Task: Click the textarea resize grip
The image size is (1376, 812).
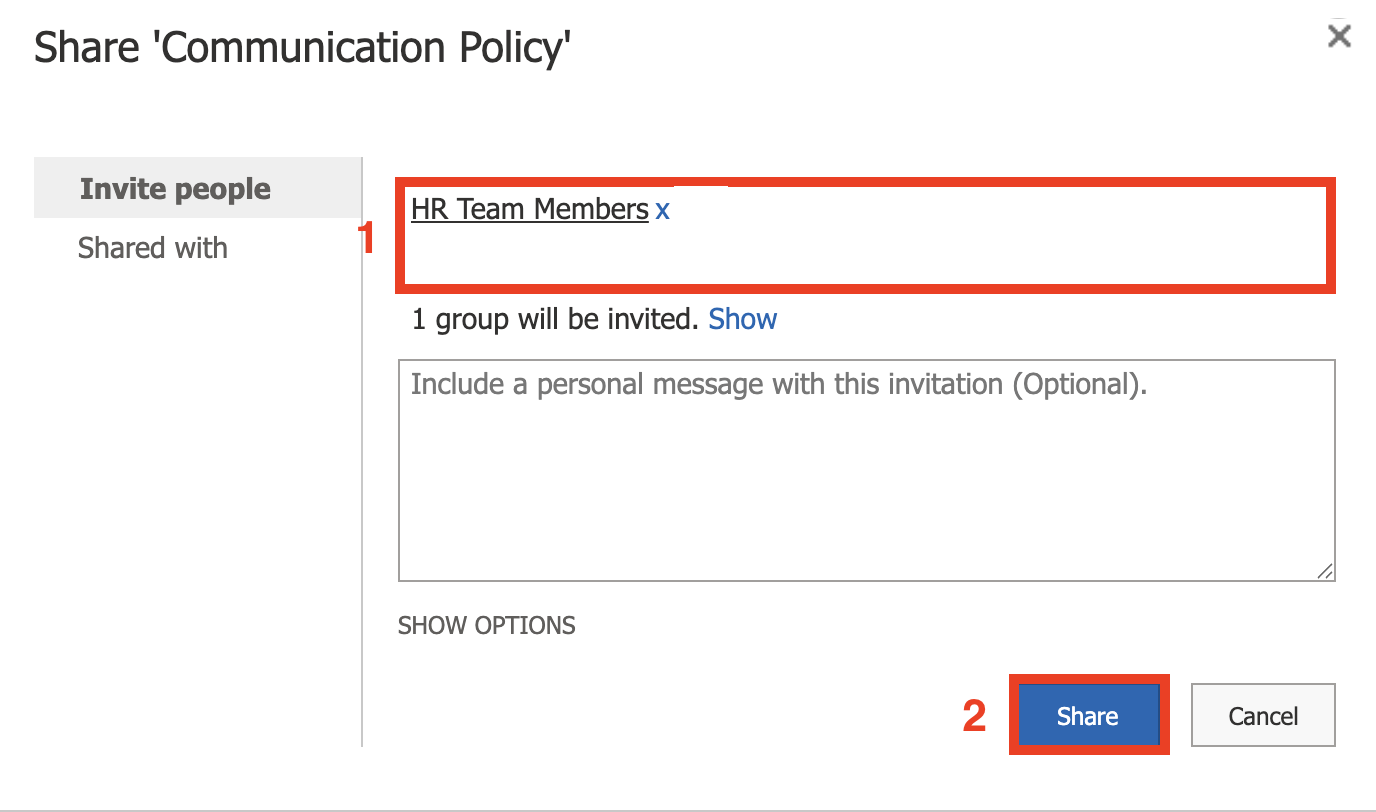Action: click(x=1327, y=572)
